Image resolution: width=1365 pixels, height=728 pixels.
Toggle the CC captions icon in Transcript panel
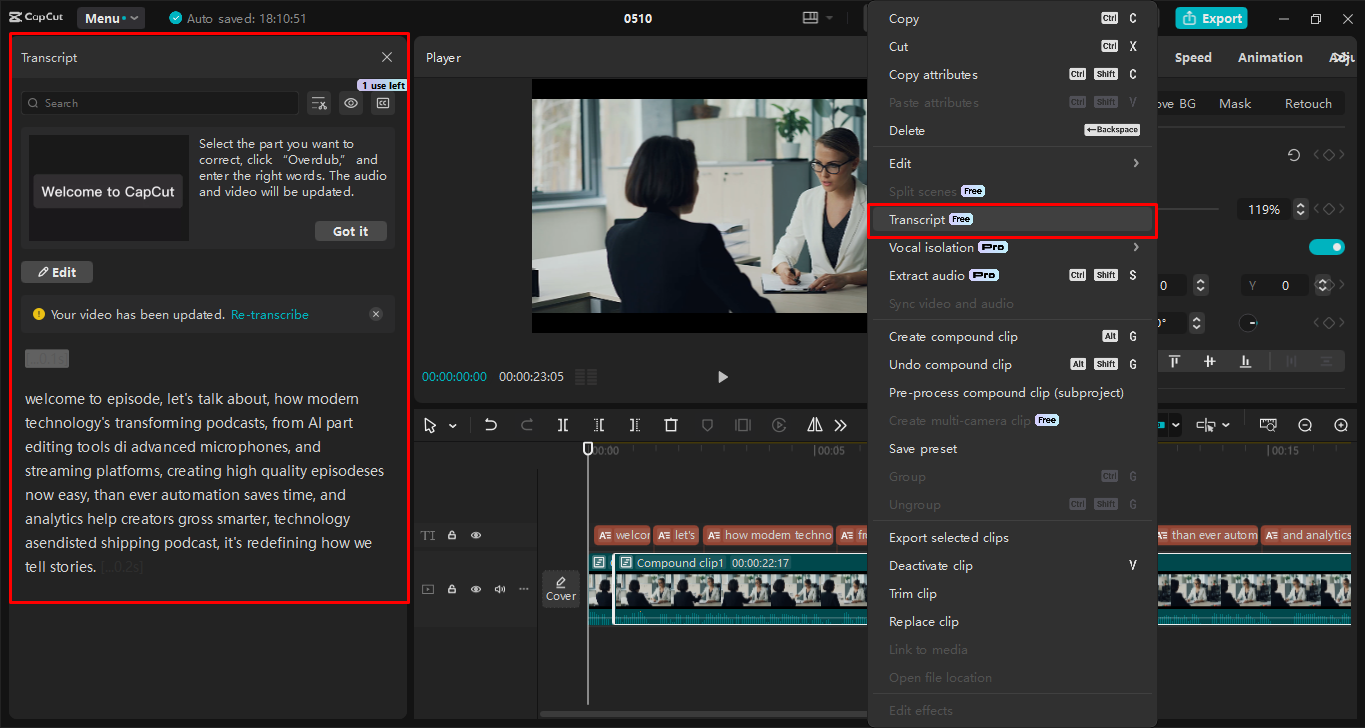382,103
